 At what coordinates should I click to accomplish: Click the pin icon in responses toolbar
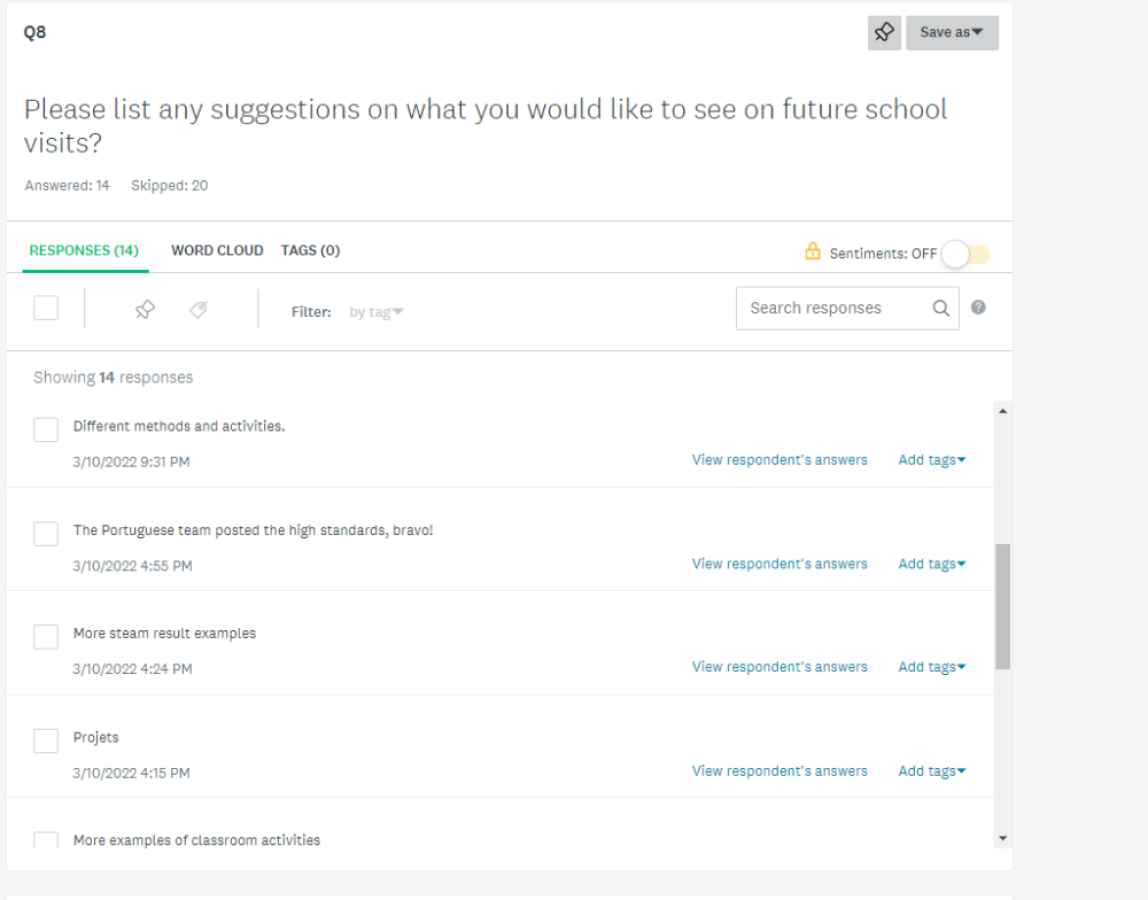145,310
